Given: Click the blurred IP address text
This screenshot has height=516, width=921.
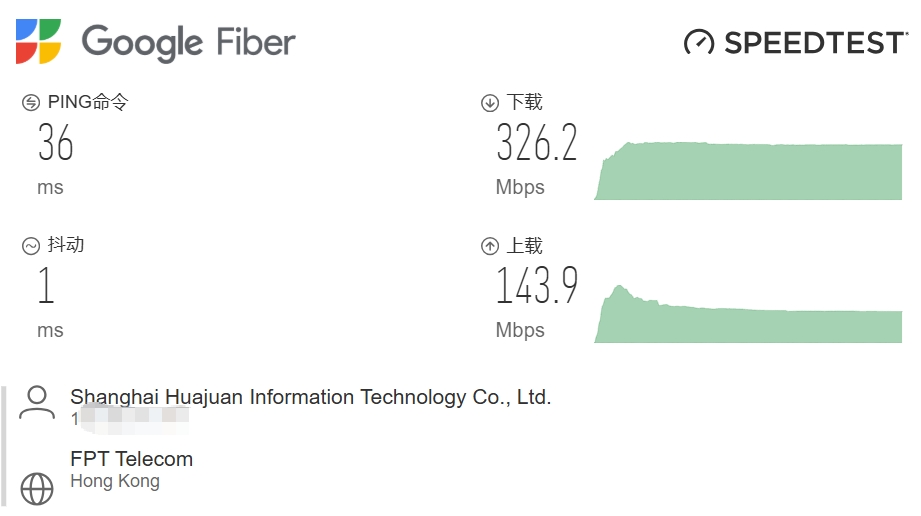Looking at the screenshot, I should pyautogui.click(x=129, y=419).
